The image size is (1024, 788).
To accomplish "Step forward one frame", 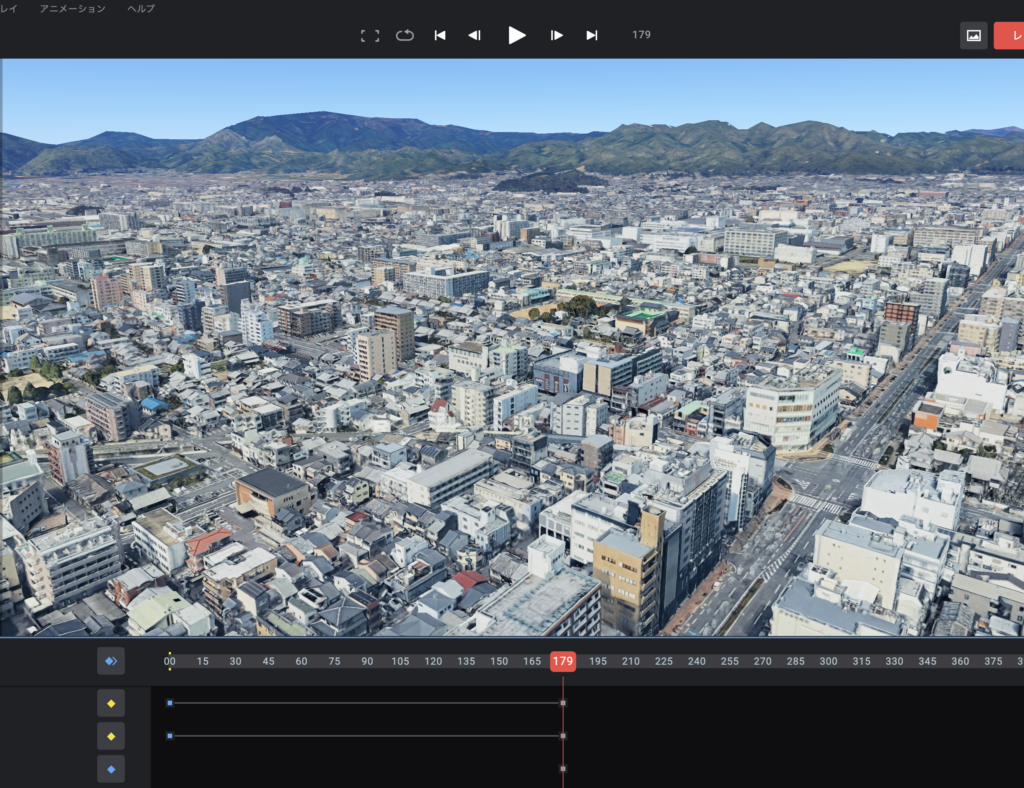I will 557,35.
